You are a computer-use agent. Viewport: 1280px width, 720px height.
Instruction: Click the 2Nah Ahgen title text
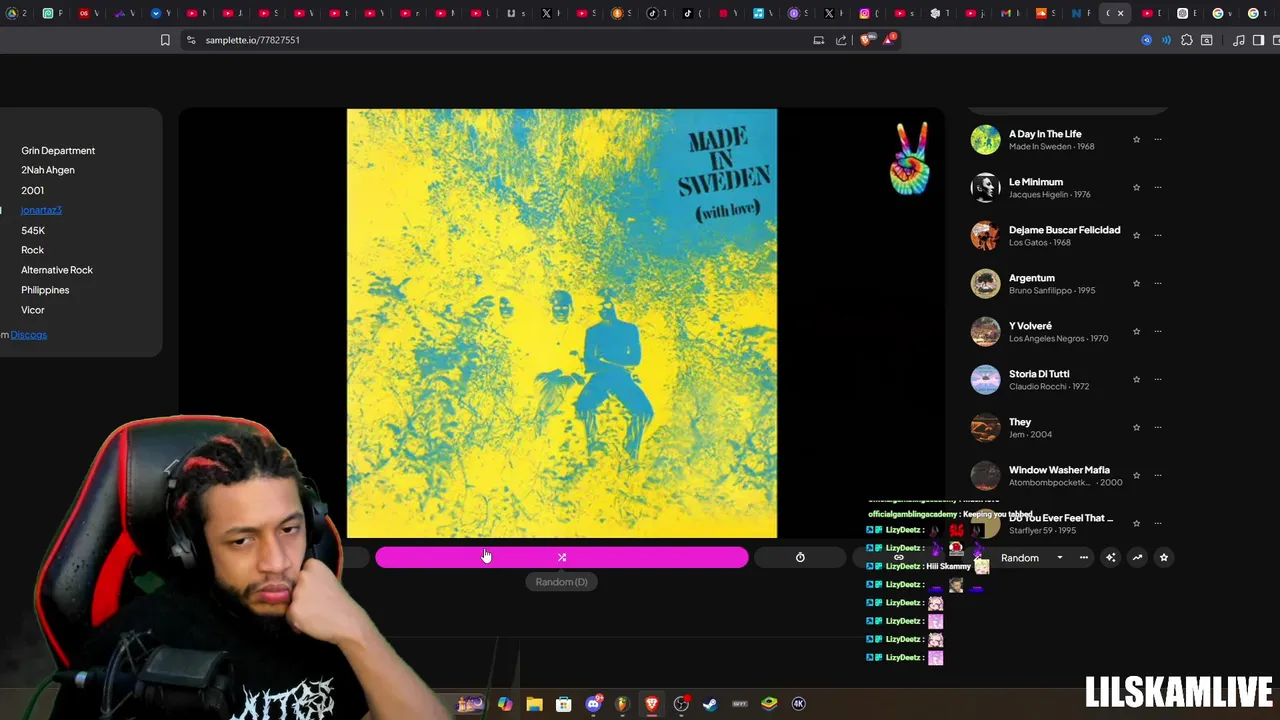(48, 170)
